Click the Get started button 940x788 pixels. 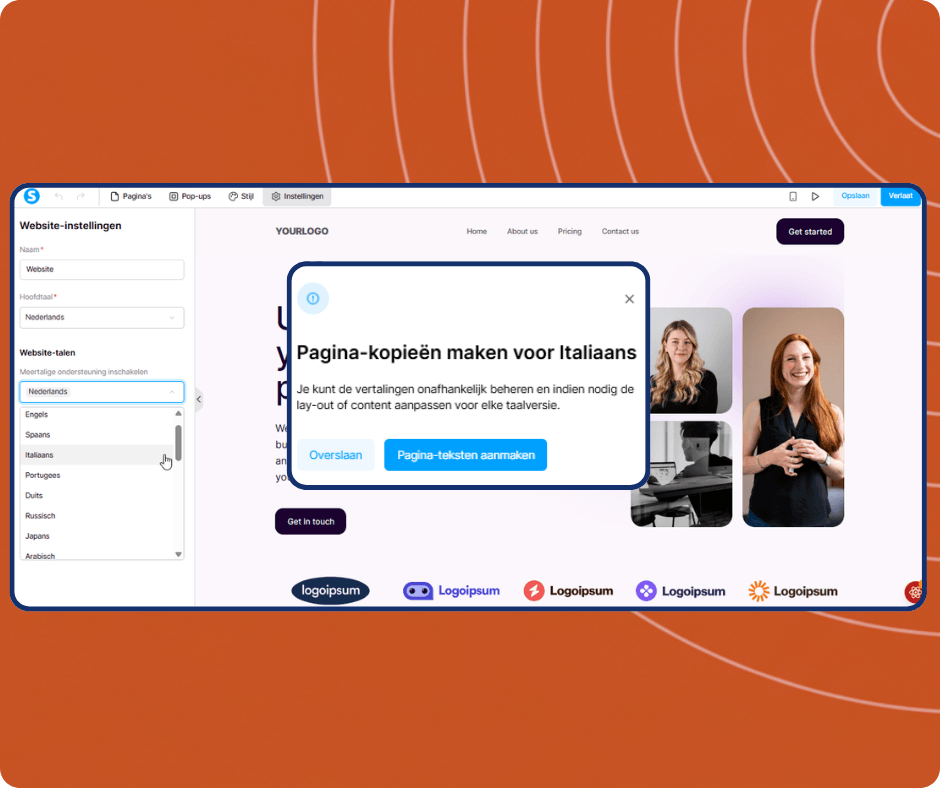coord(810,231)
